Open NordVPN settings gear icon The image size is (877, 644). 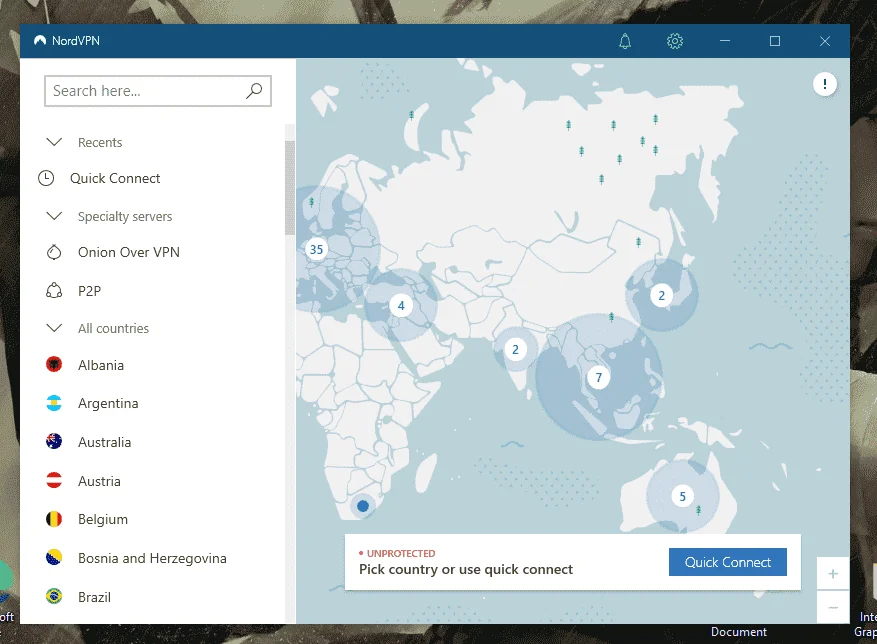tap(675, 41)
